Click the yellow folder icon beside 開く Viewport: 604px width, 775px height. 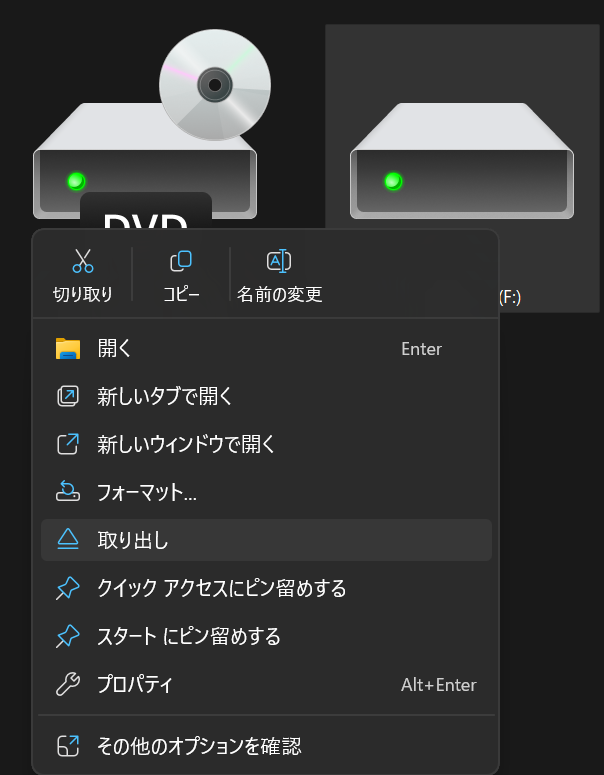click(x=68, y=349)
